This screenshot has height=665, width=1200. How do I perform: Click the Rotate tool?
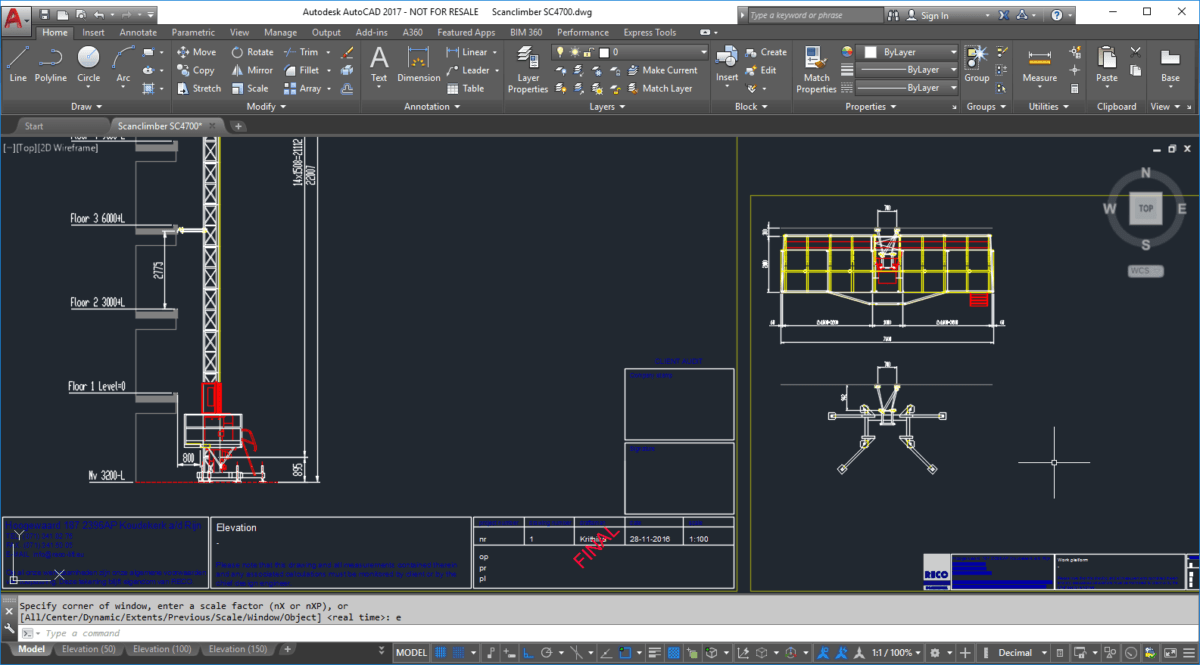point(252,52)
